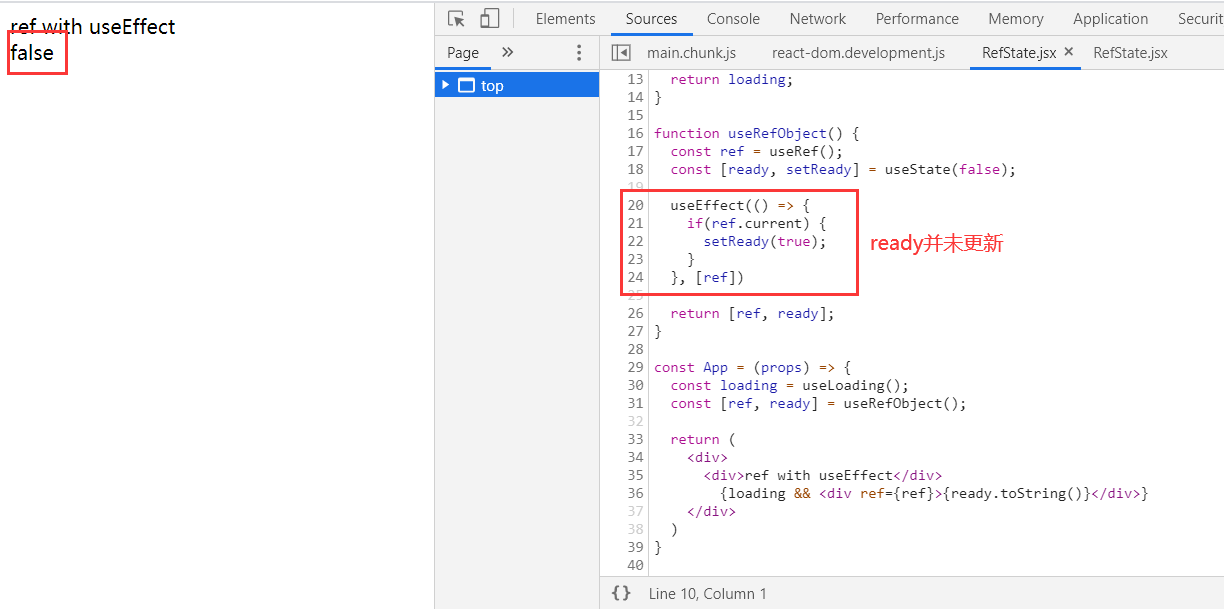Pretty print with the braces icon

click(x=621, y=593)
